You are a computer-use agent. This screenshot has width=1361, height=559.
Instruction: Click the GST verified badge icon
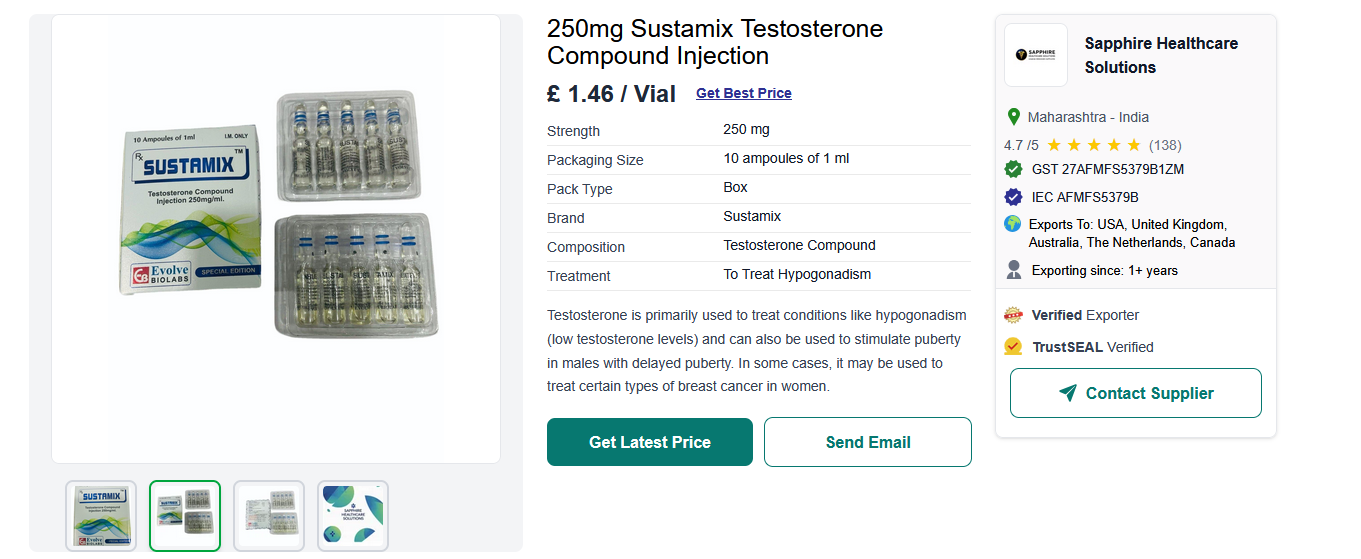tap(1013, 169)
